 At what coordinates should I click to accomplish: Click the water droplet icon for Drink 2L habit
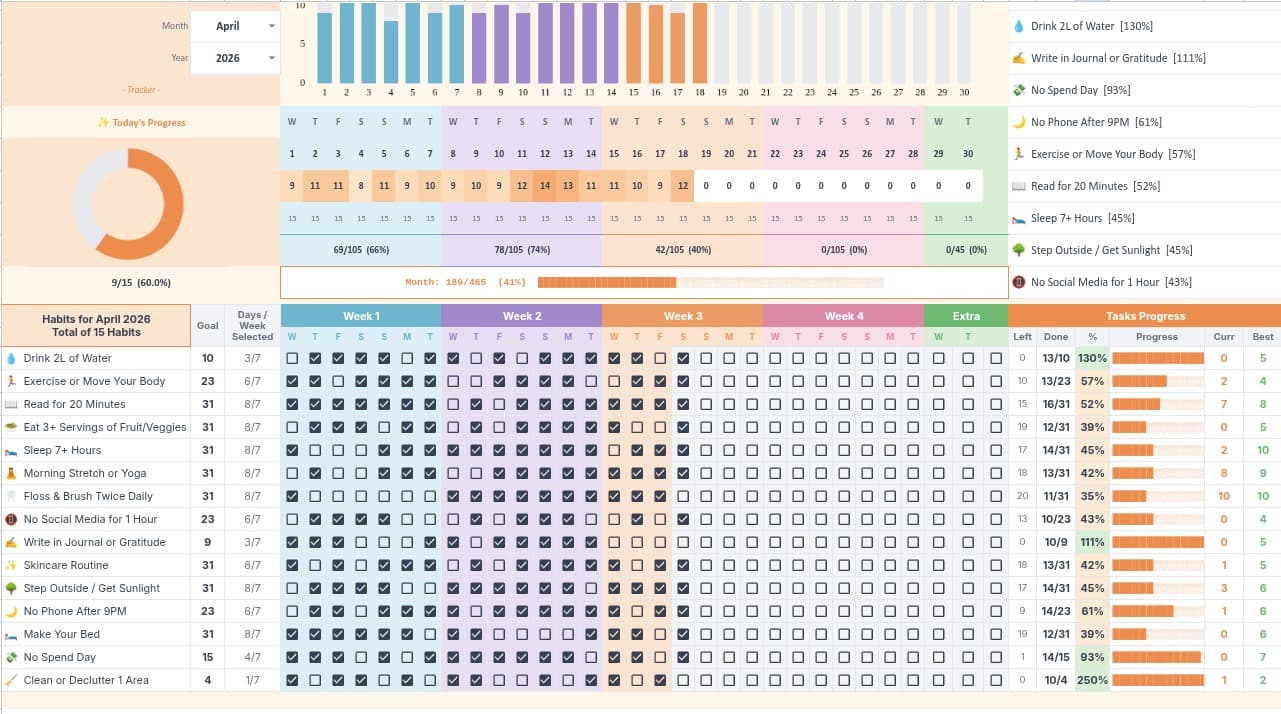click(x=10, y=358)
